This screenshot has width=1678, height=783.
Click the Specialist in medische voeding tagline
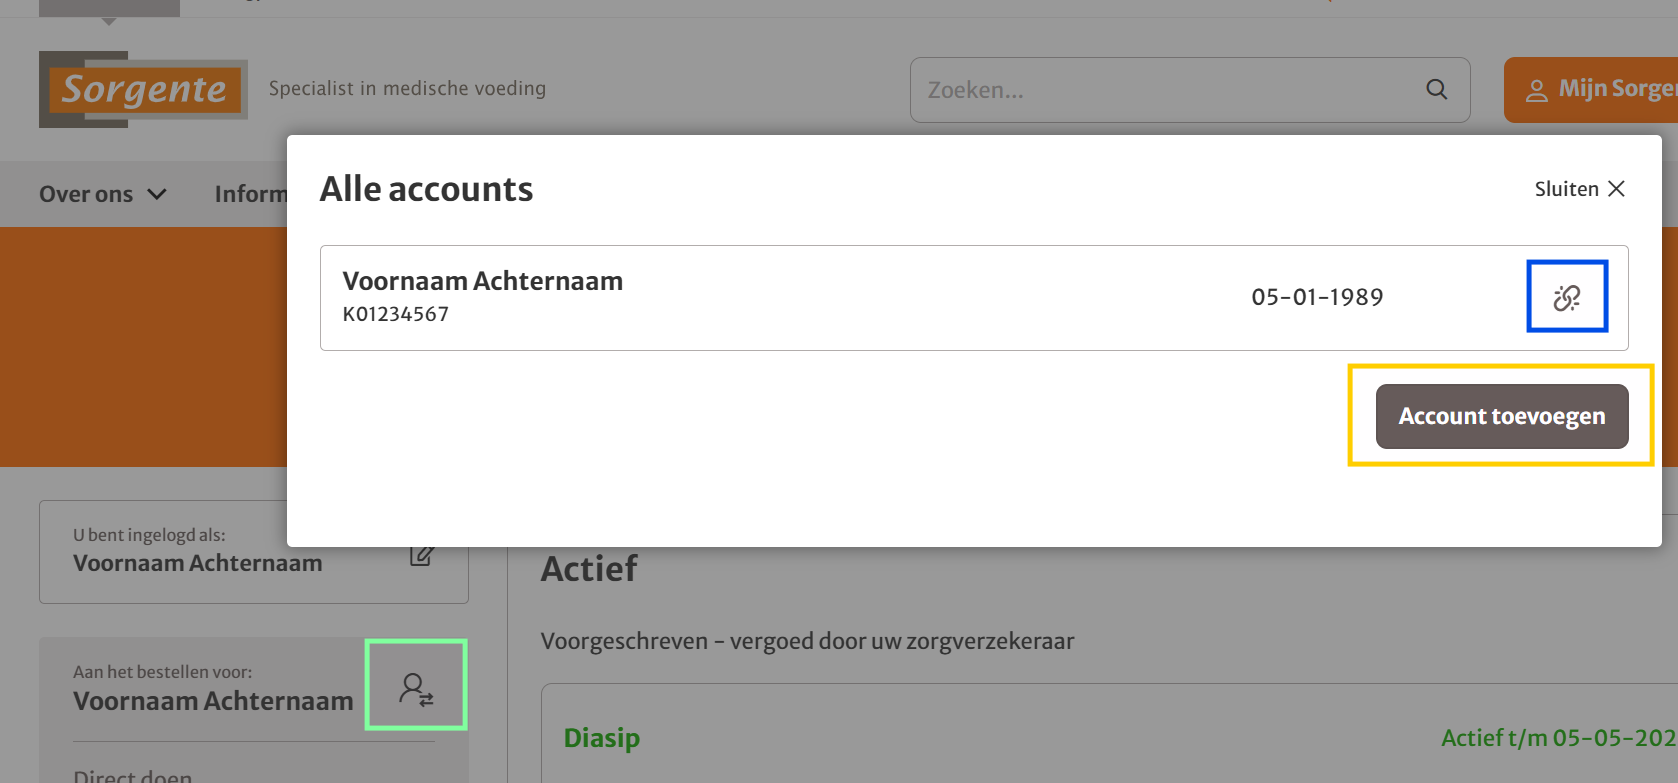pyautogui.click(x=407, y=89)
